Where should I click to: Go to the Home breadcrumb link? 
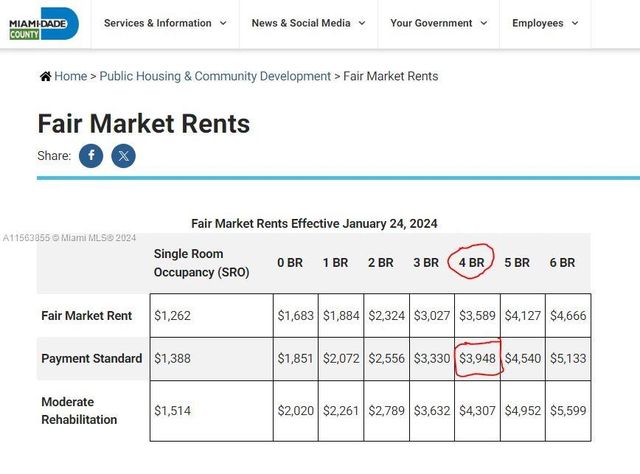[x=70, y=76]
